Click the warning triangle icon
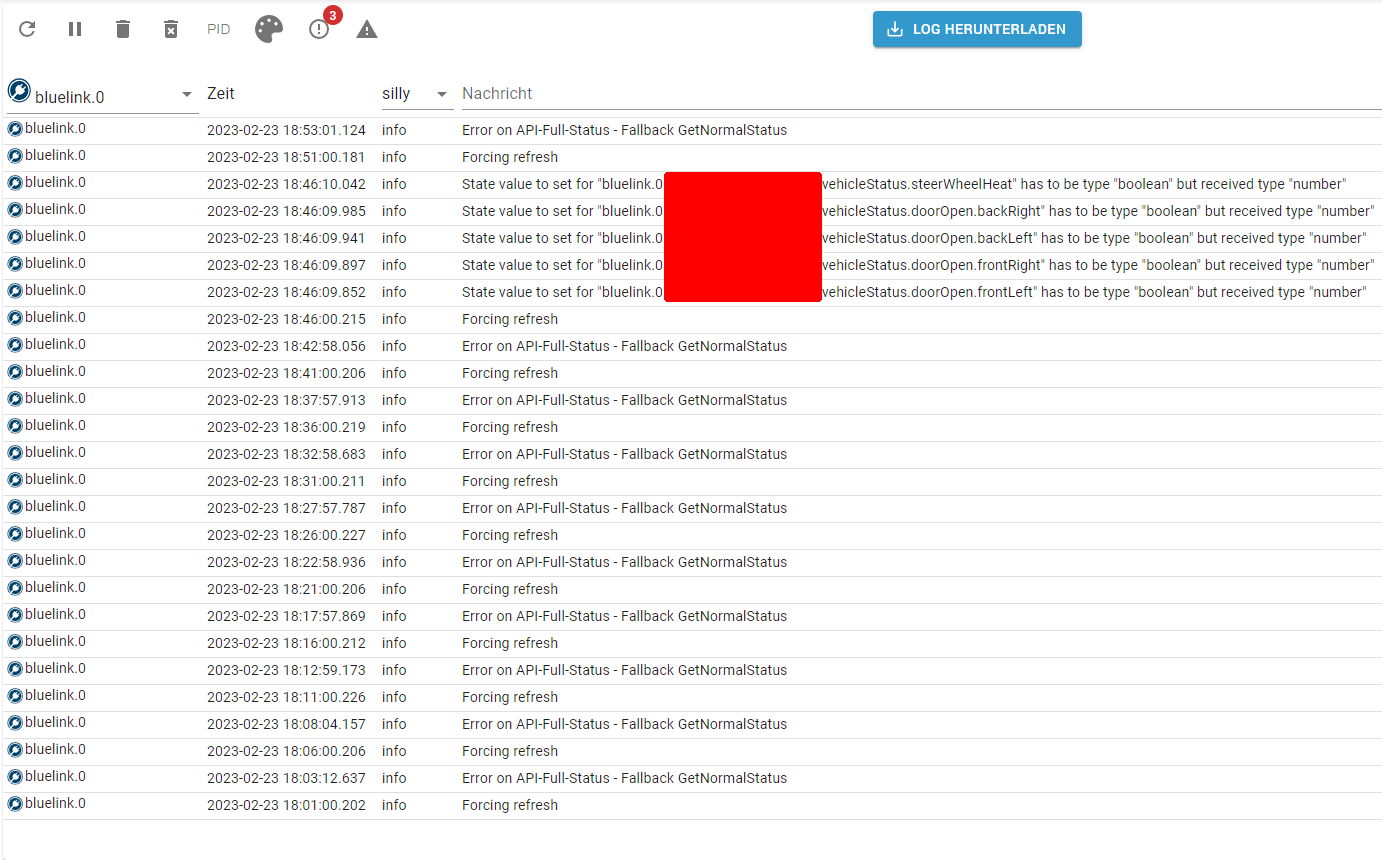This screenshot has height=860, width=1382. click(367, 29)
